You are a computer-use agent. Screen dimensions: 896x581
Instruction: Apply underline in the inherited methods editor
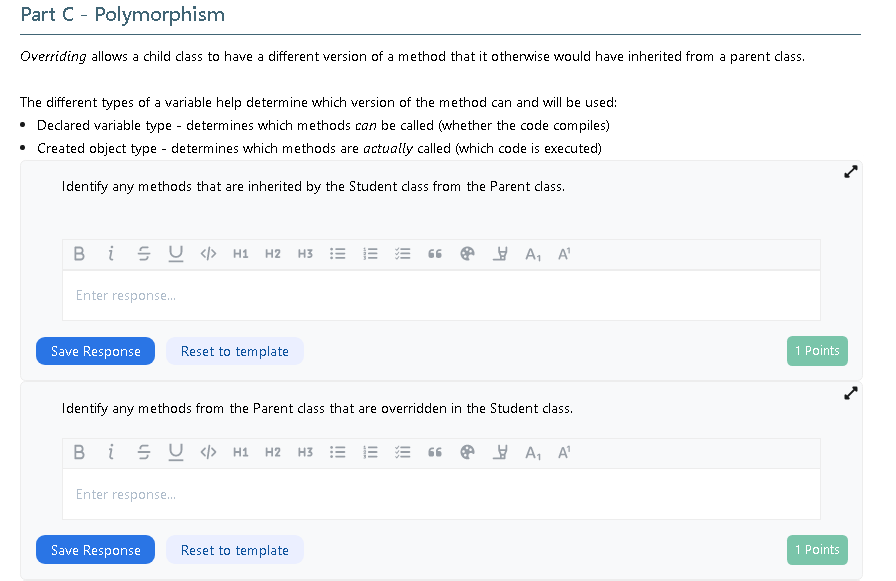tap(176, 254)
